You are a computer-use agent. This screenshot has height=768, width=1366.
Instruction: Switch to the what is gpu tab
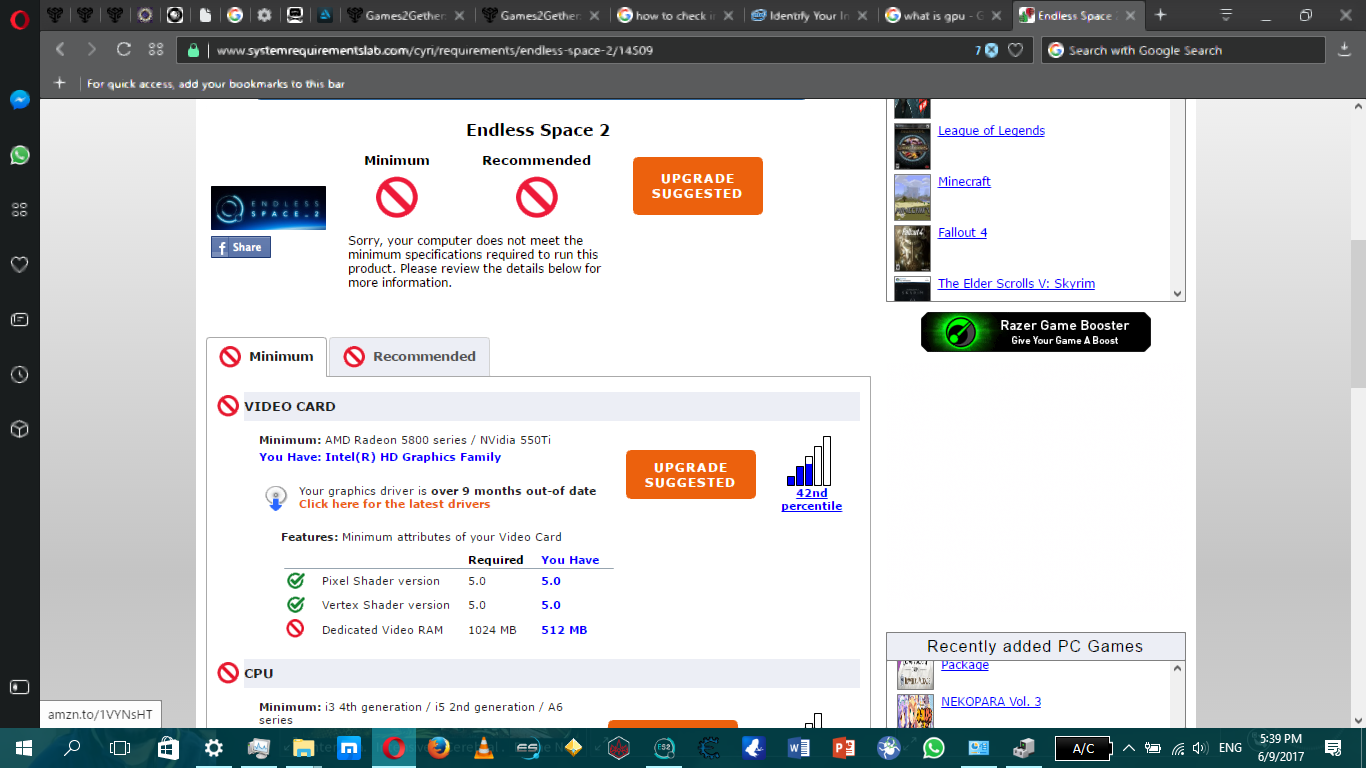[945, 15]
